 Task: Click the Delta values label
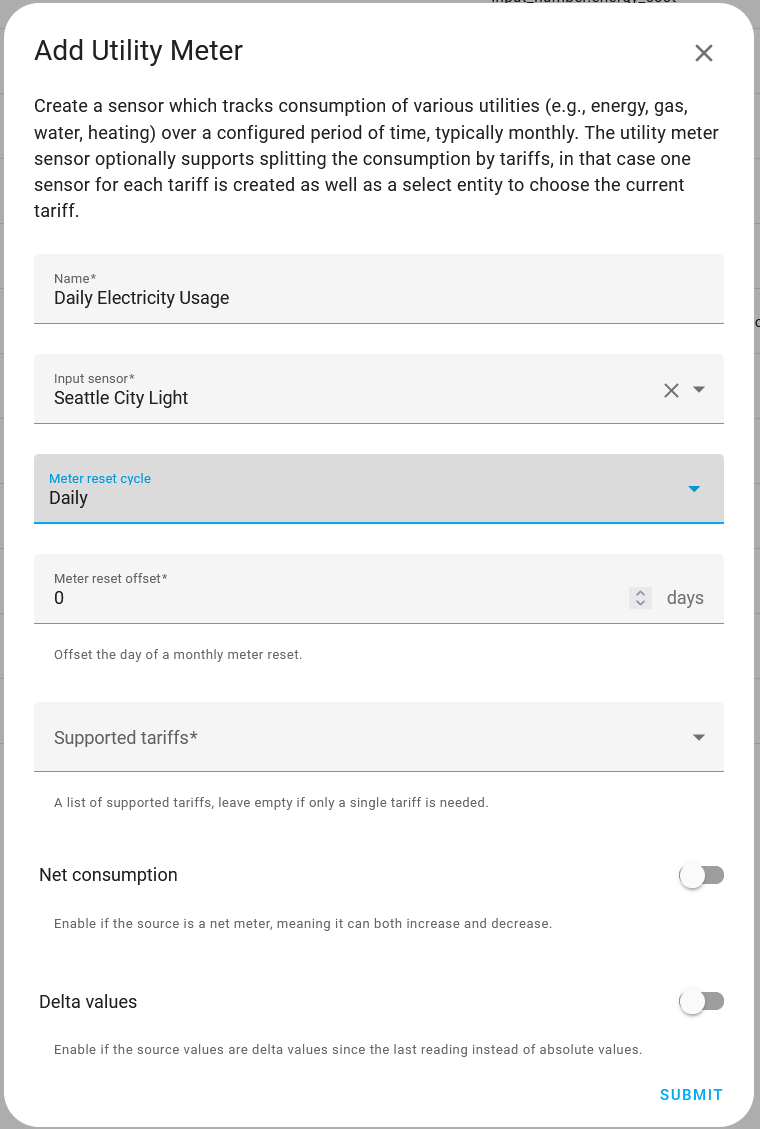[88, 1002]
